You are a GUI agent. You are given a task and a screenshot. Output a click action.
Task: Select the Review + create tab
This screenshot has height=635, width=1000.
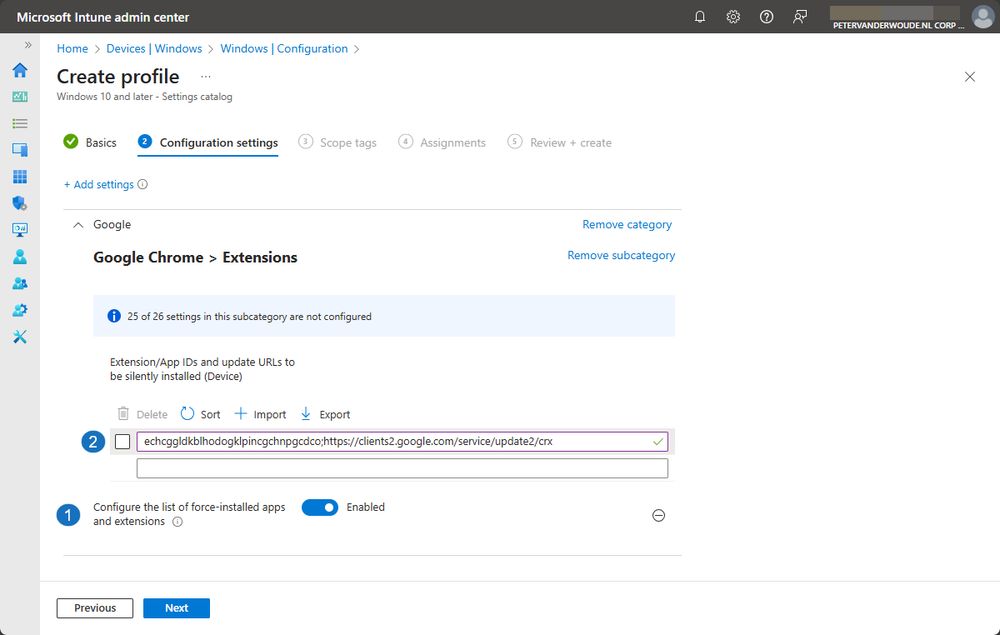559,142
